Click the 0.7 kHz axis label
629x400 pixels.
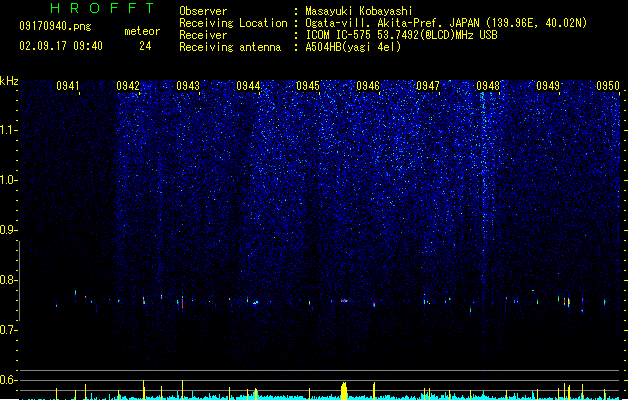pyautogui.click(x=9, y=330)
